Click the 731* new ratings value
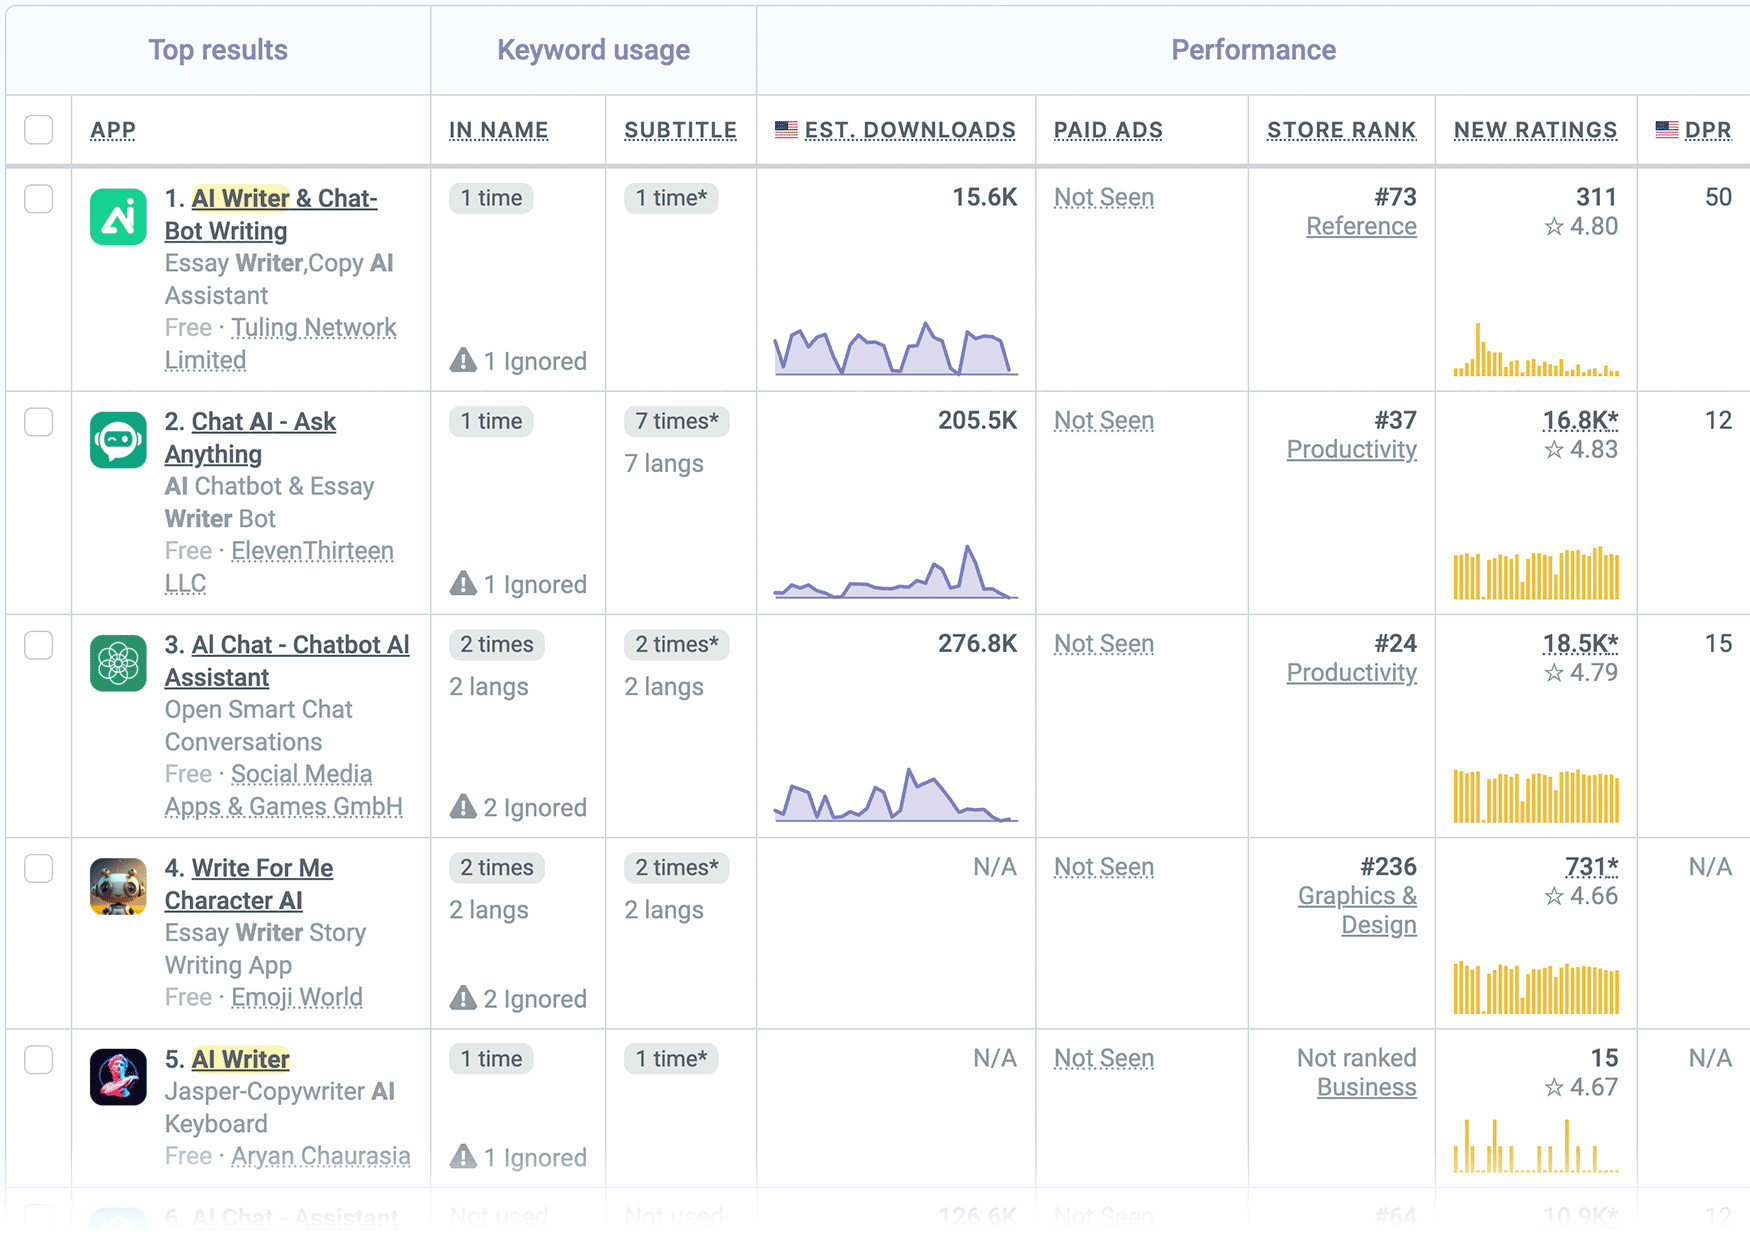Viewport: 1750px width, 1250px height. pyautogui.click(x=1591, y=867)
